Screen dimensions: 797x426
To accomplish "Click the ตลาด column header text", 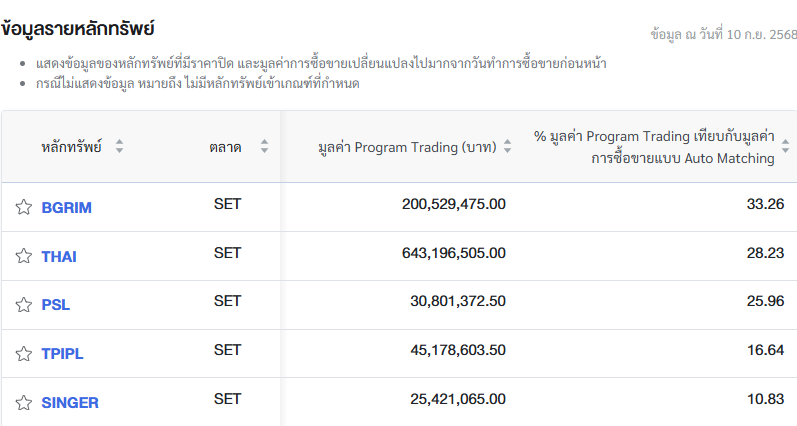I will point(225,147).
